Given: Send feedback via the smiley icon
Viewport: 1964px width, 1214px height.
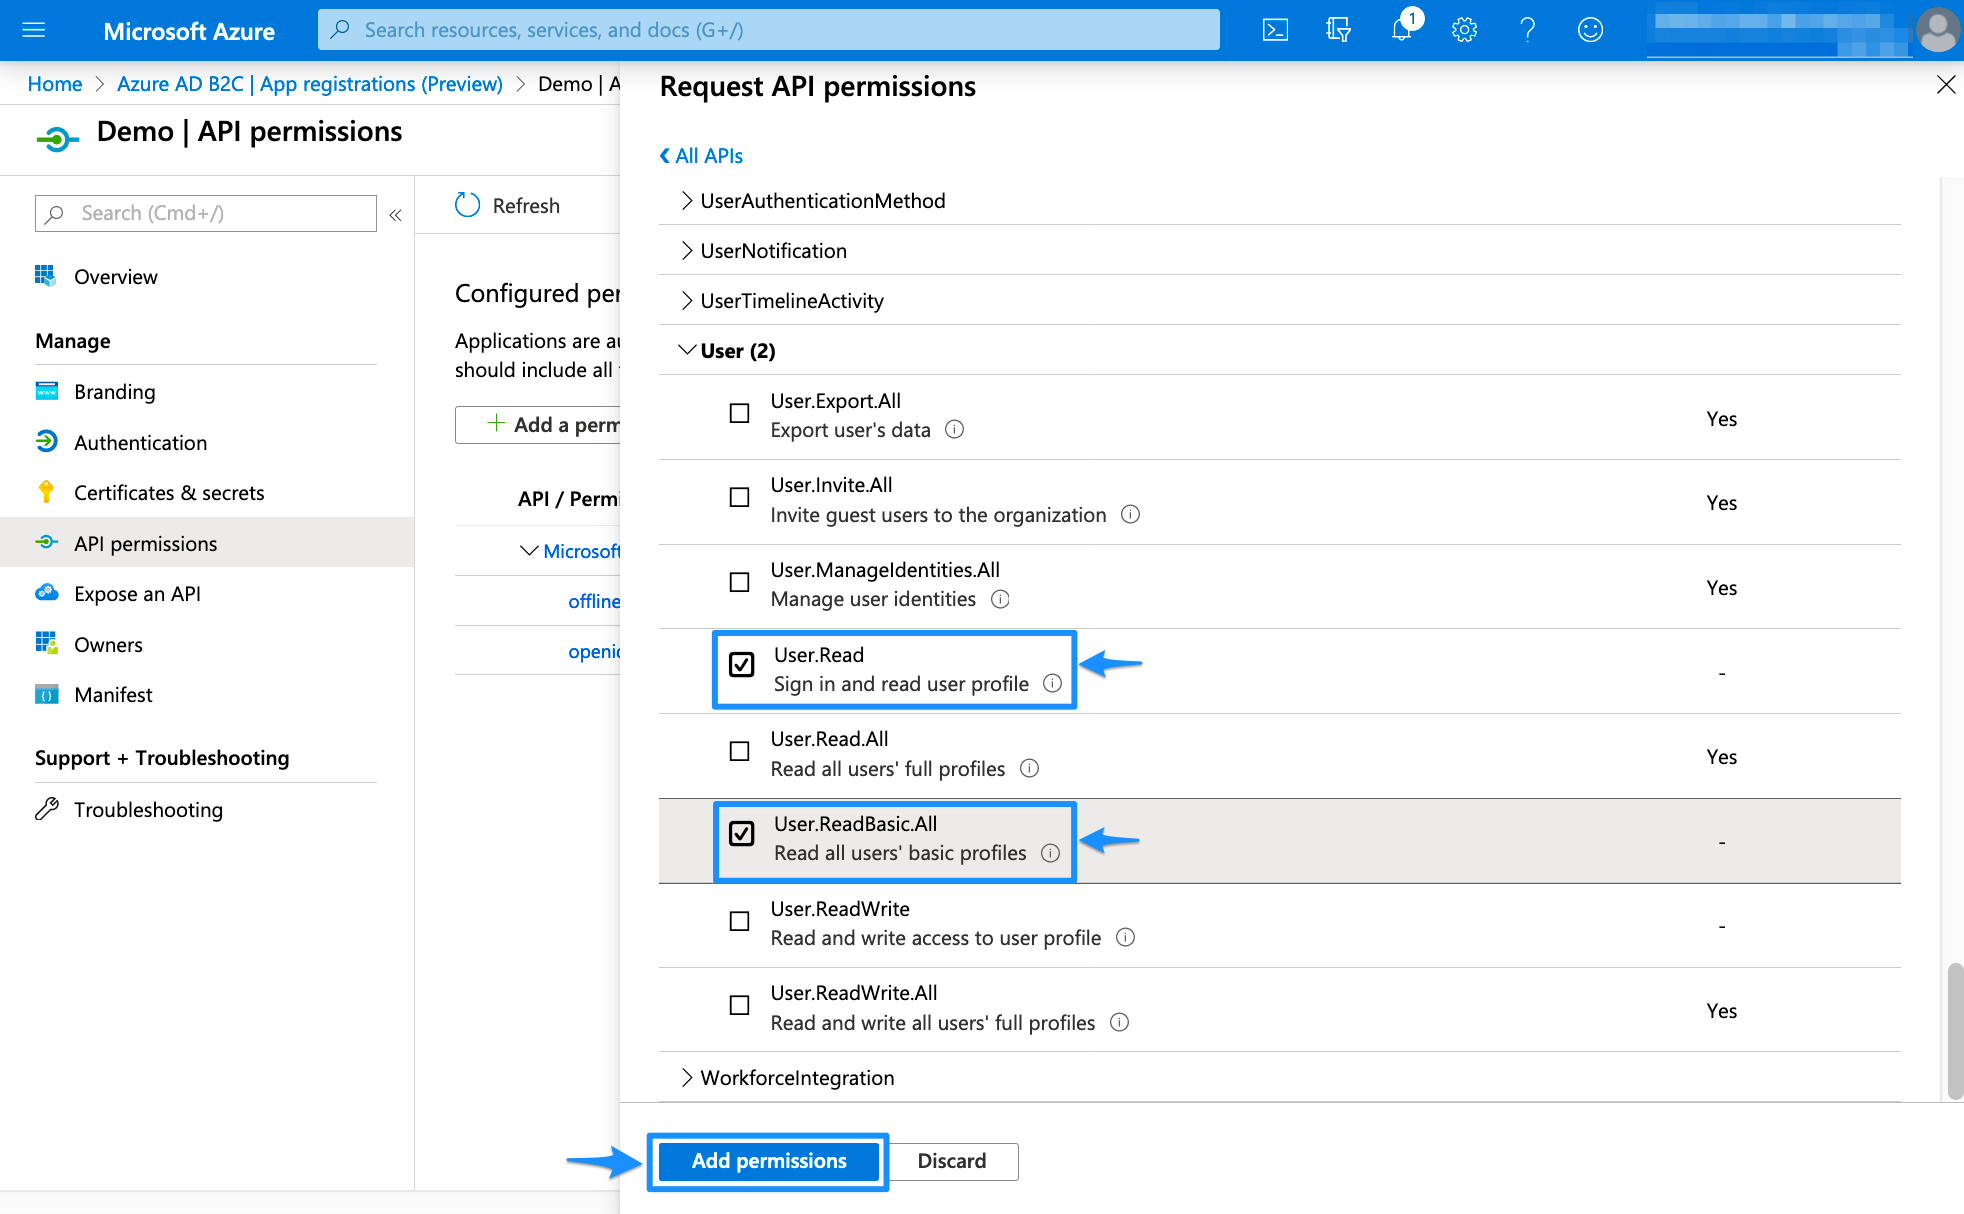Looking at the screenshot, I should pyautogui.click(x=1590, y=29).
